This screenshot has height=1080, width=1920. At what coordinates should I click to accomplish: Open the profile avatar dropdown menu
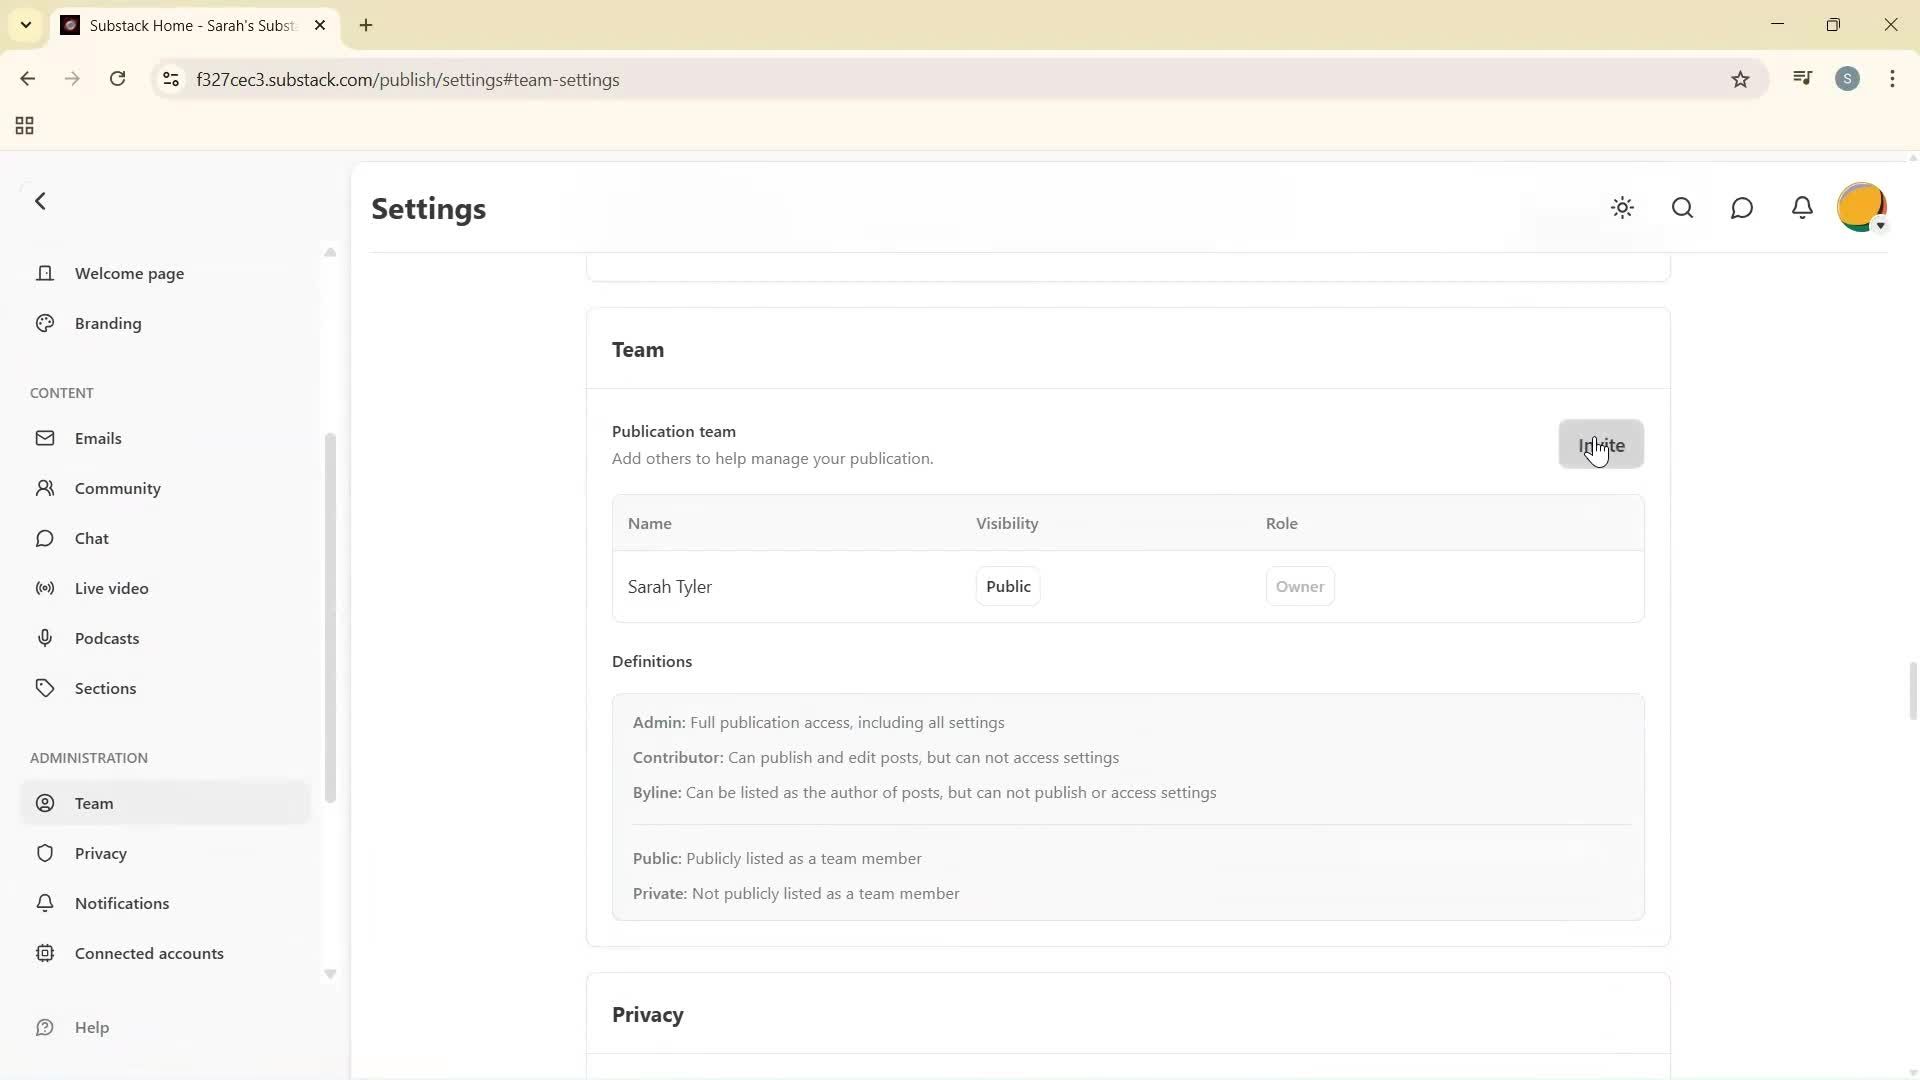1862,208
